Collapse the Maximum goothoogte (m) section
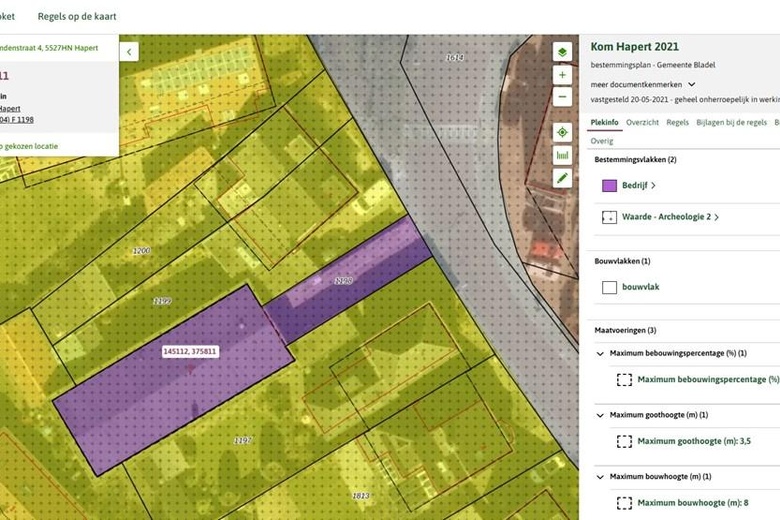Viewport: 780px width, 520px height. point(600,415)
